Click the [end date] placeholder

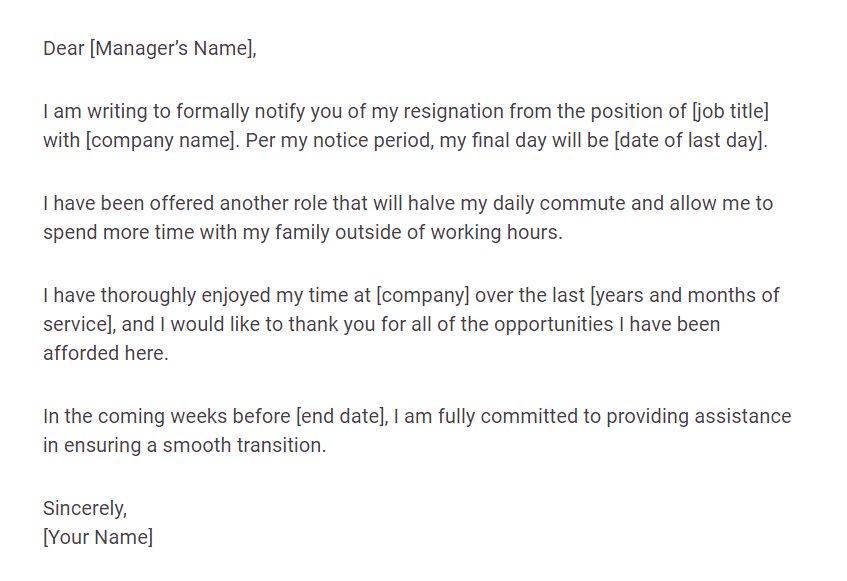pos(340,416)
